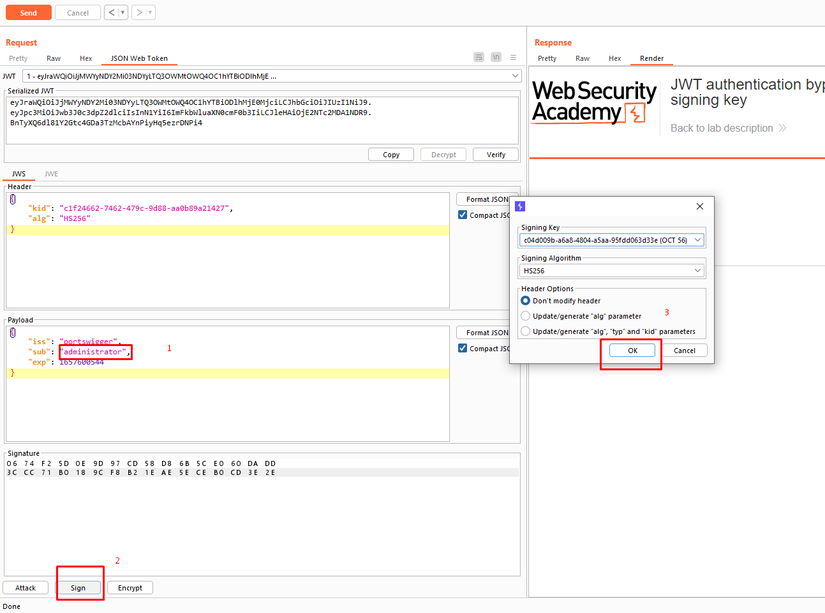The height and width of the screenshot is (613, 825).
Task: Click the Sign button
Action: pos(78,588)
